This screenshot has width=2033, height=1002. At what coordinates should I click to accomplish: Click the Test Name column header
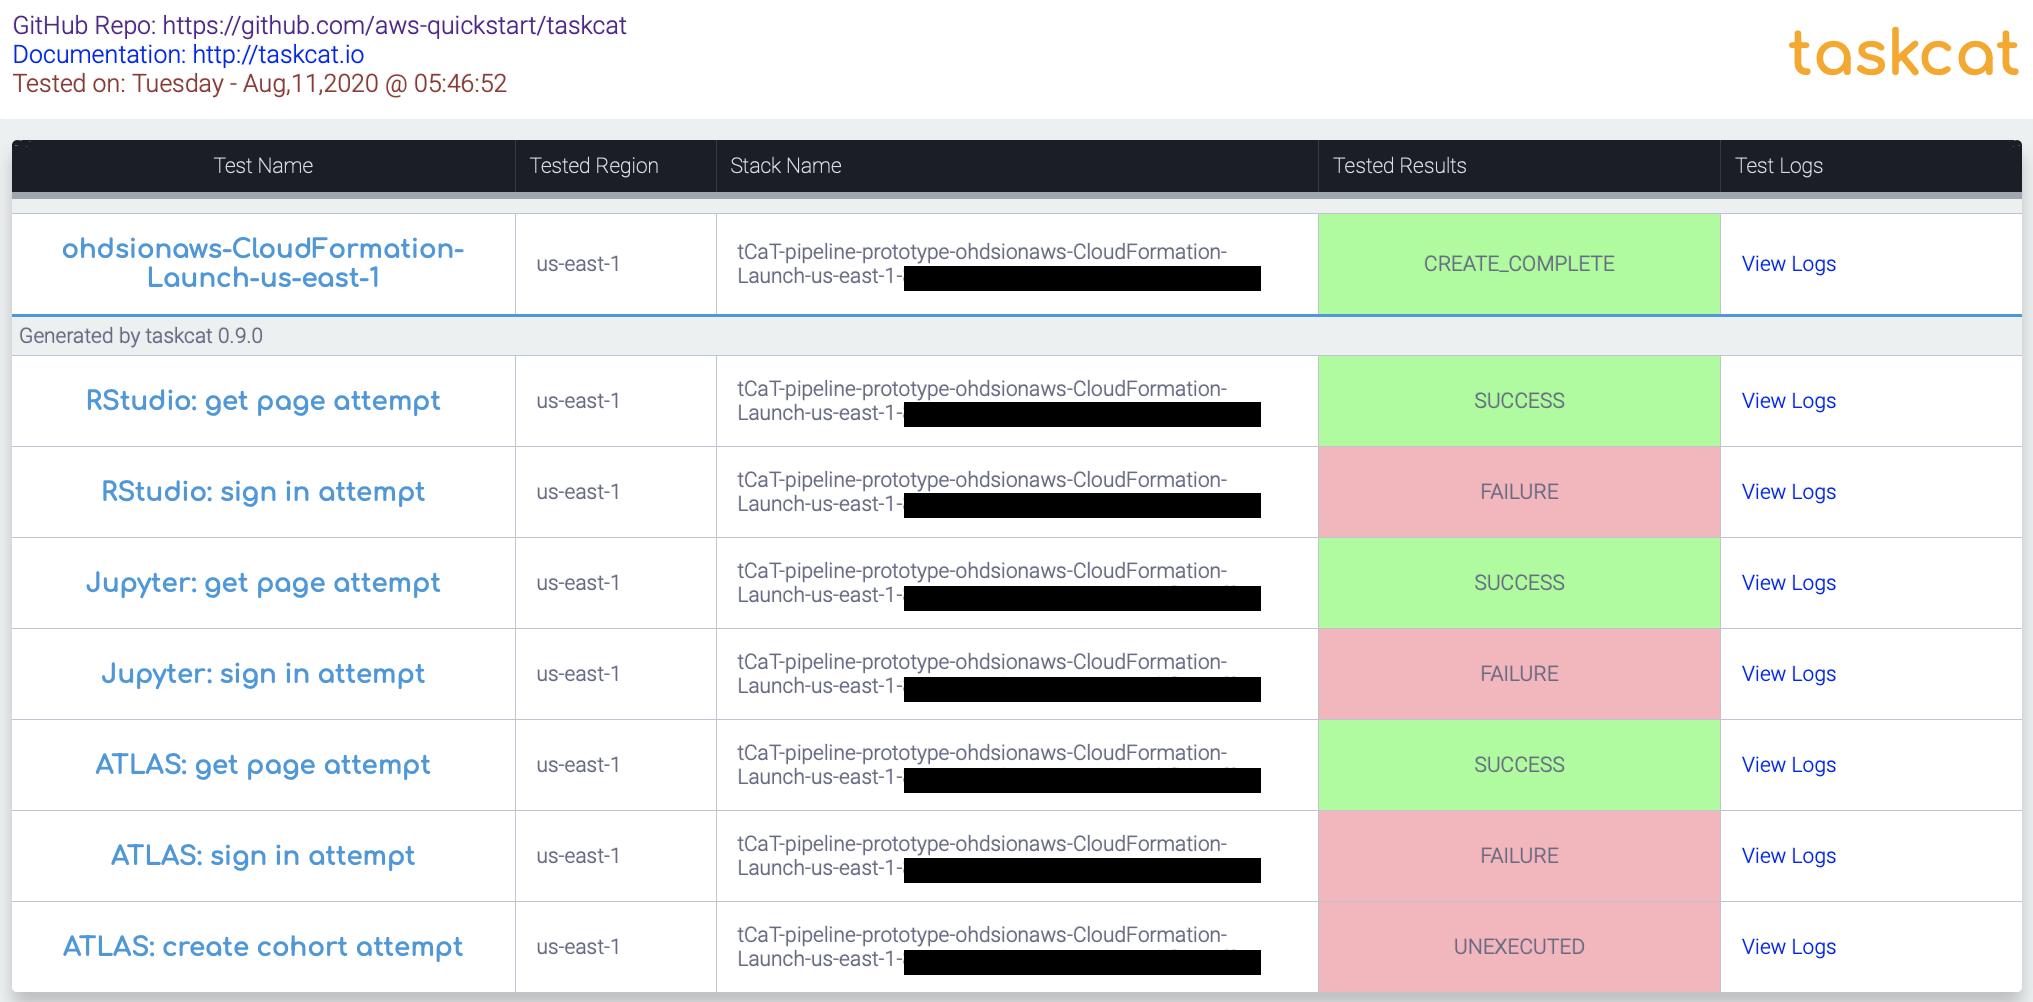pos(263,166)
